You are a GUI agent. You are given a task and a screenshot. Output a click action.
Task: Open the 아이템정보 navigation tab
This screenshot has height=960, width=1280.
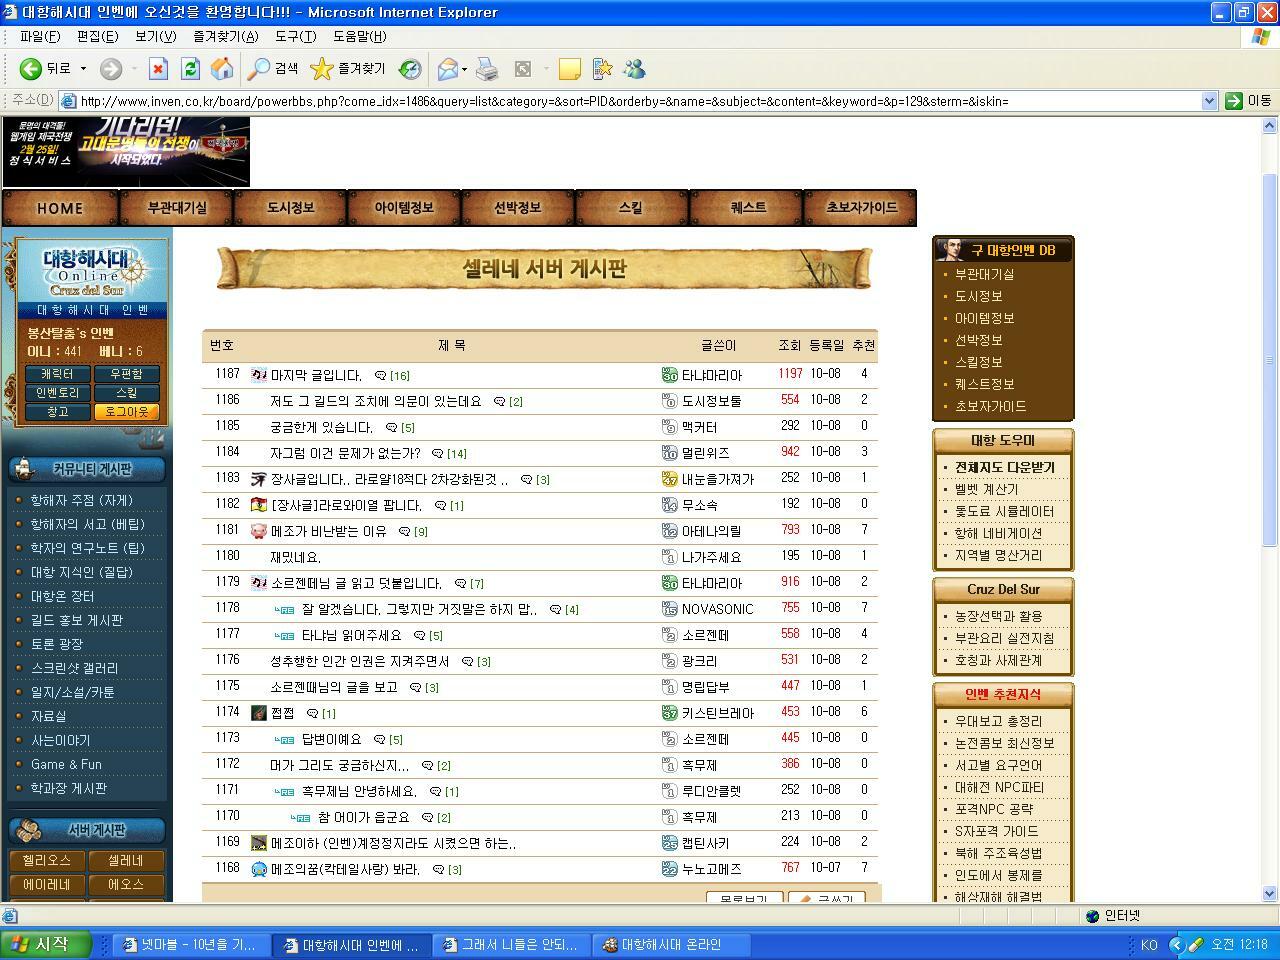[404, 208]
